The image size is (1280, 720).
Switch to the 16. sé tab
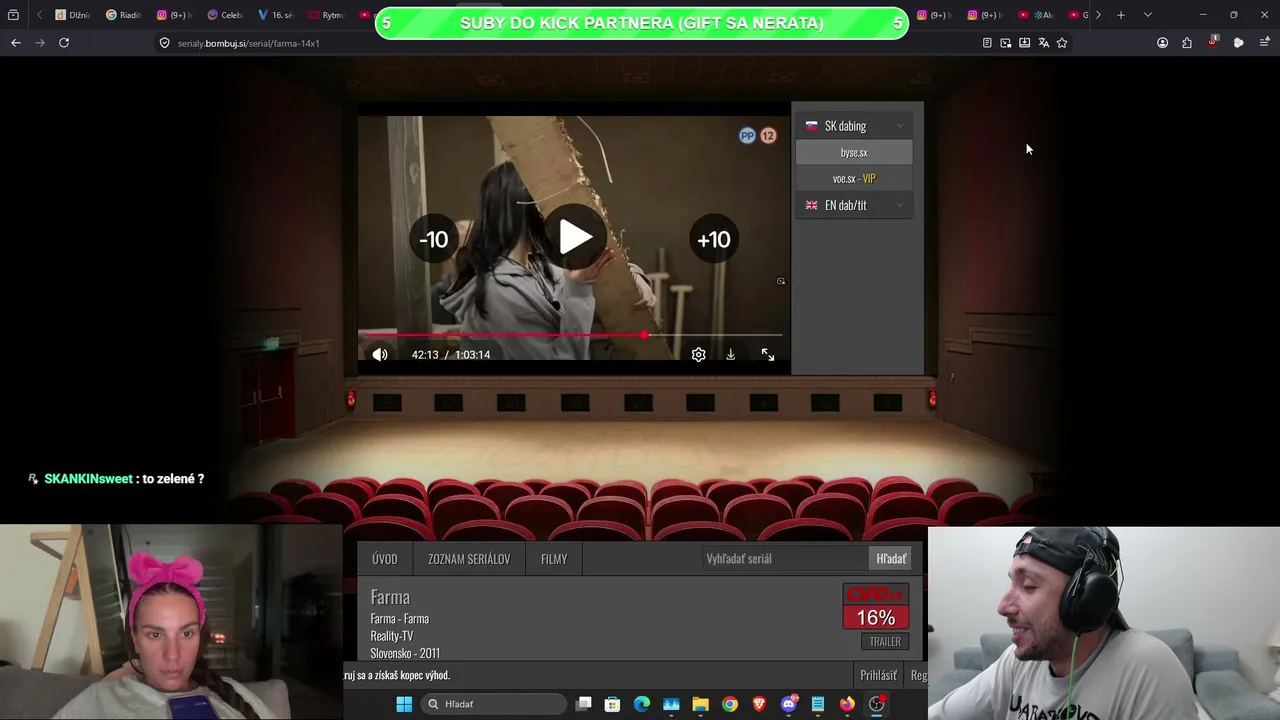[276, 15]
